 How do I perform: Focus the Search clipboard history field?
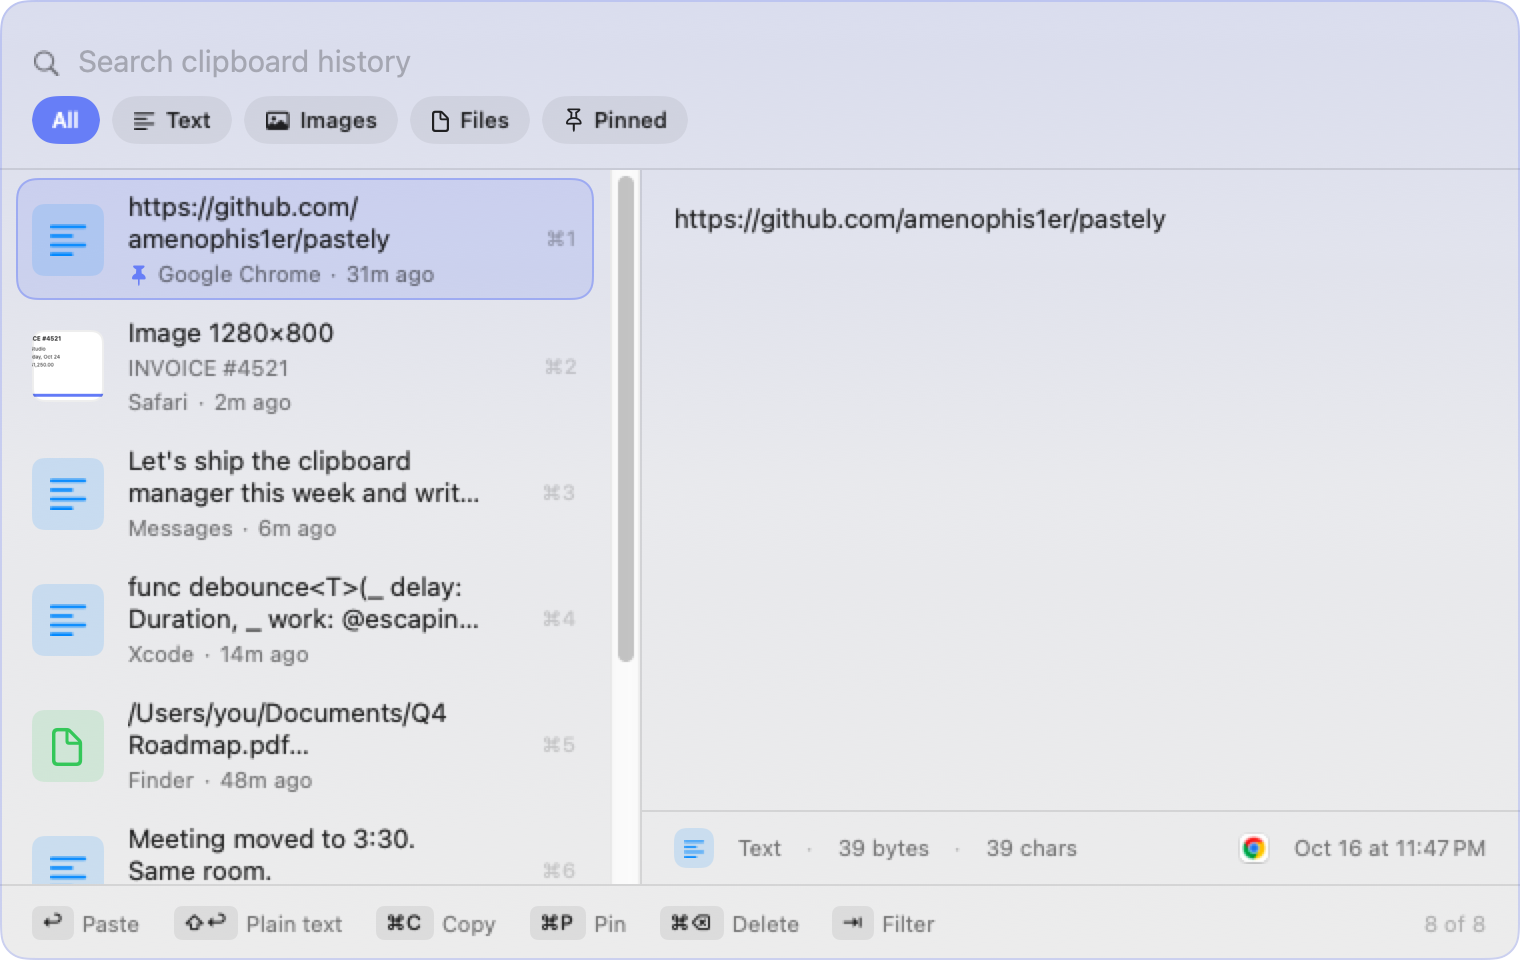[244, 62]
